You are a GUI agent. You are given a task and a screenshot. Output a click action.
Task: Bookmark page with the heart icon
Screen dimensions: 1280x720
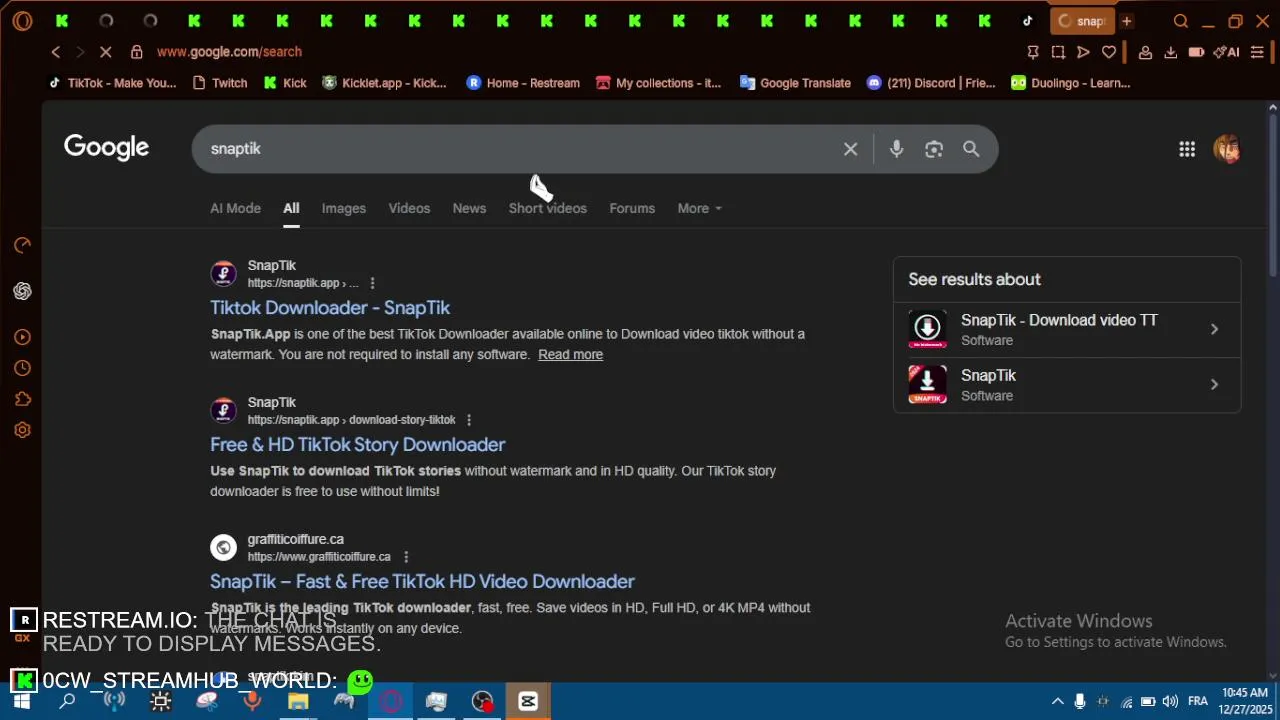[x=1109, y=52]
